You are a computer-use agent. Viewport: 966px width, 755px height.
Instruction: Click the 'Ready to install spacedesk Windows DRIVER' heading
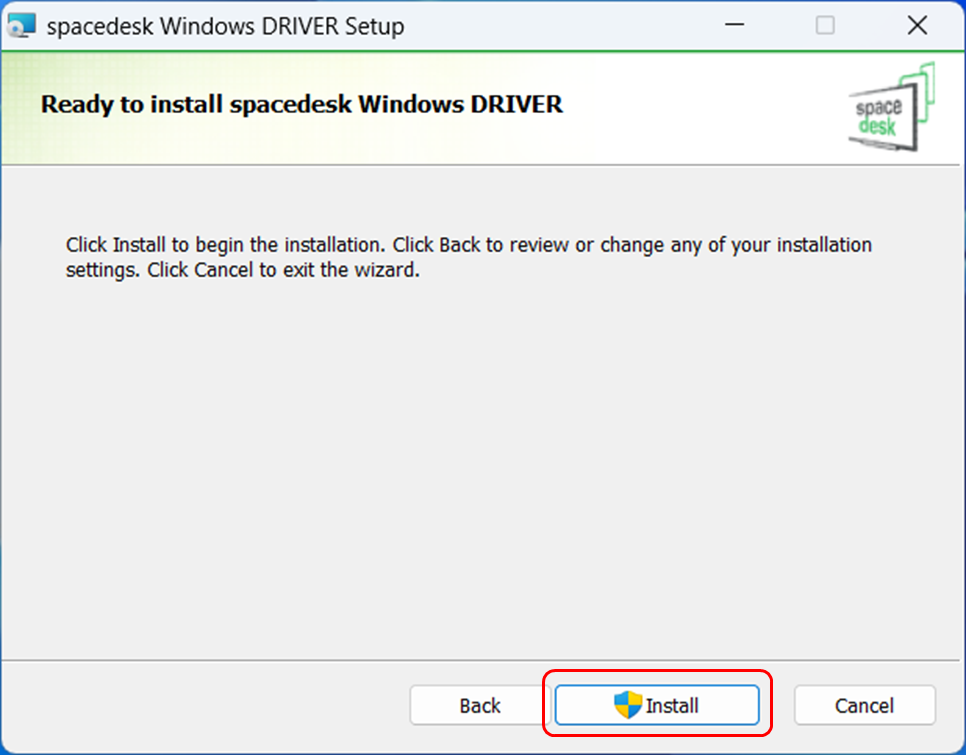(301, 104)
